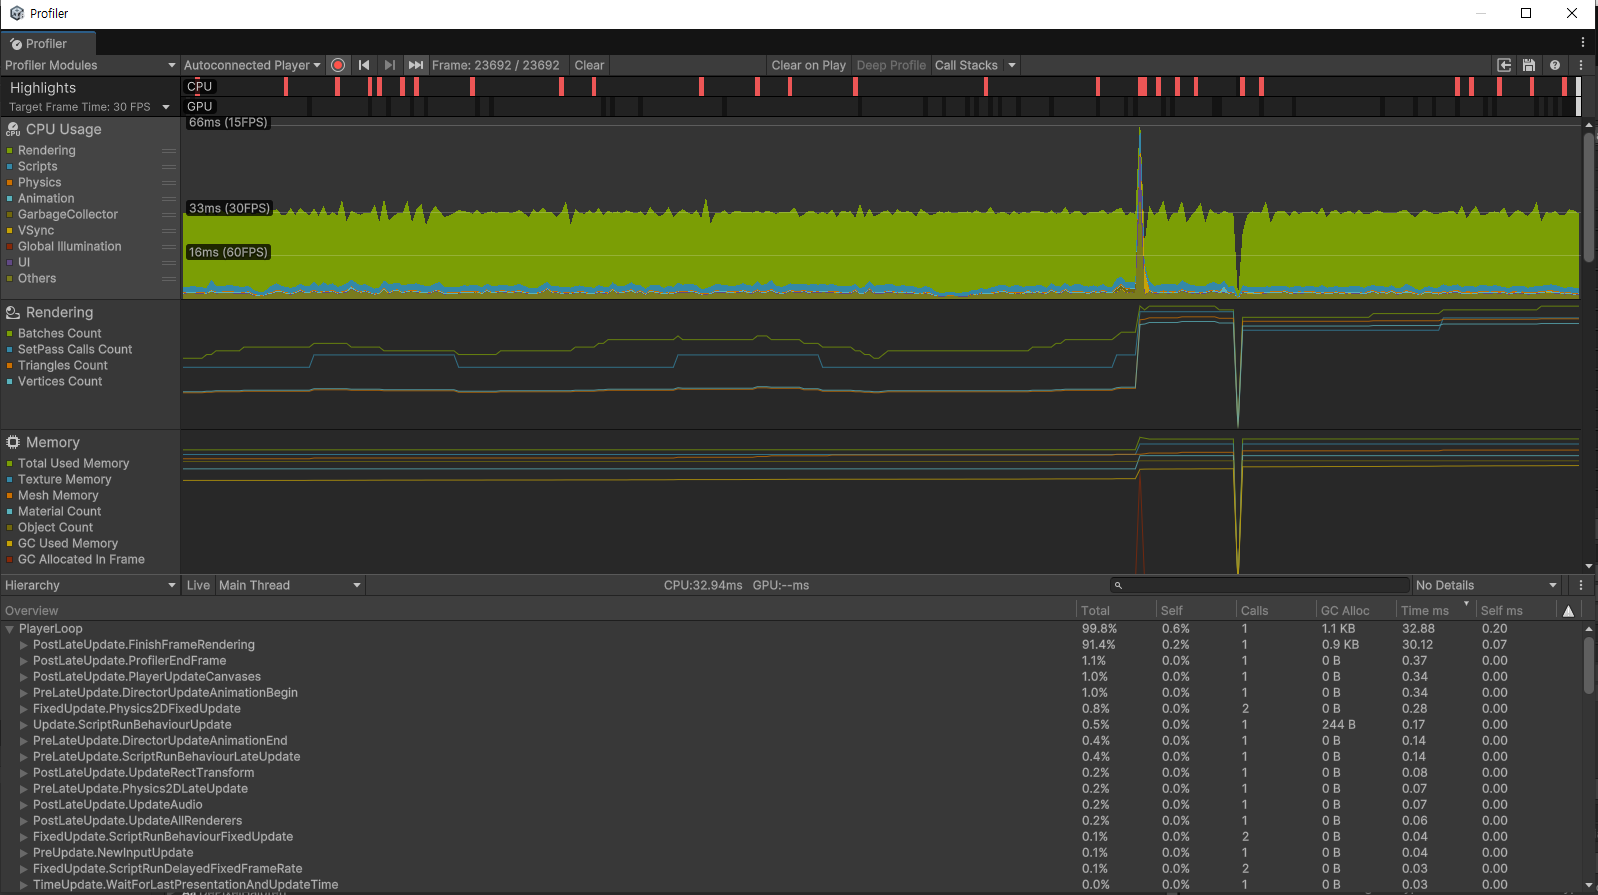Click the search magnifier icon

click(x=1118, y=585)
